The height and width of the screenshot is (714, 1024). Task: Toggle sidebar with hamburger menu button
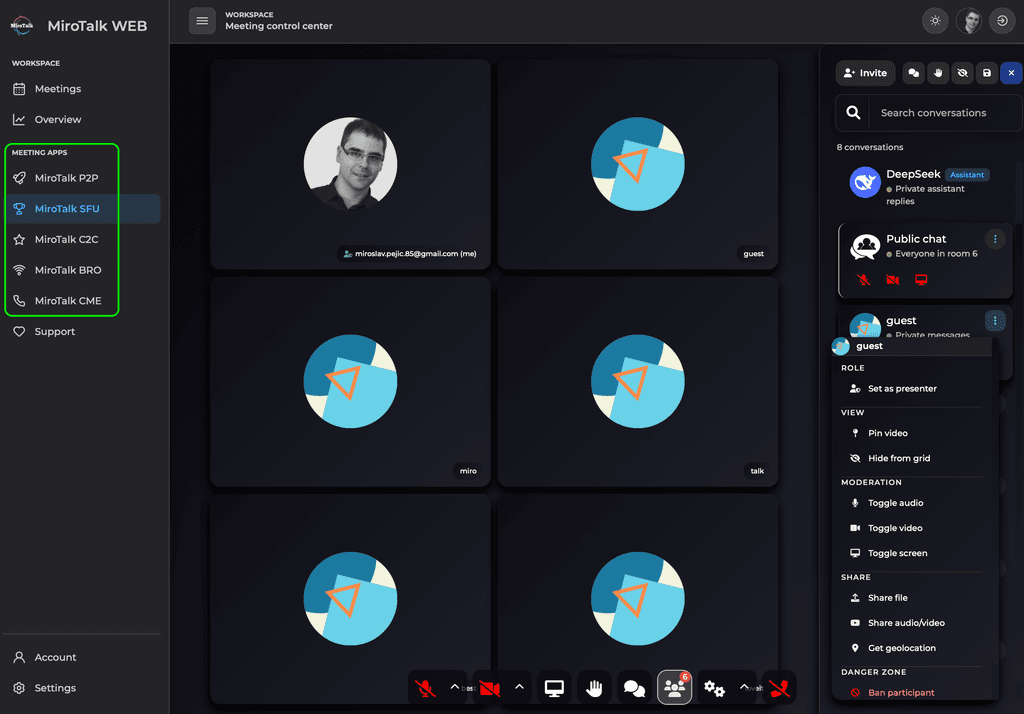[x=202, y=21]
